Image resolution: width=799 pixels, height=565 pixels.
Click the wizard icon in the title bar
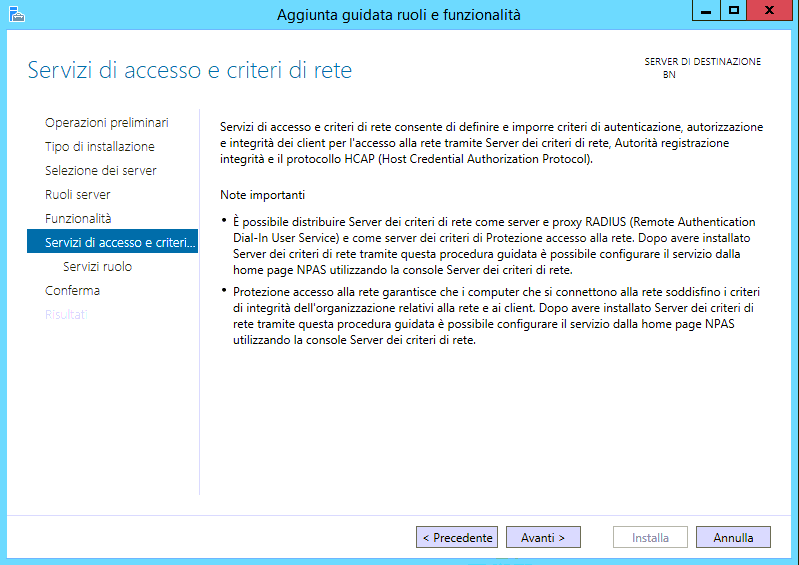[x=16, y=14]
